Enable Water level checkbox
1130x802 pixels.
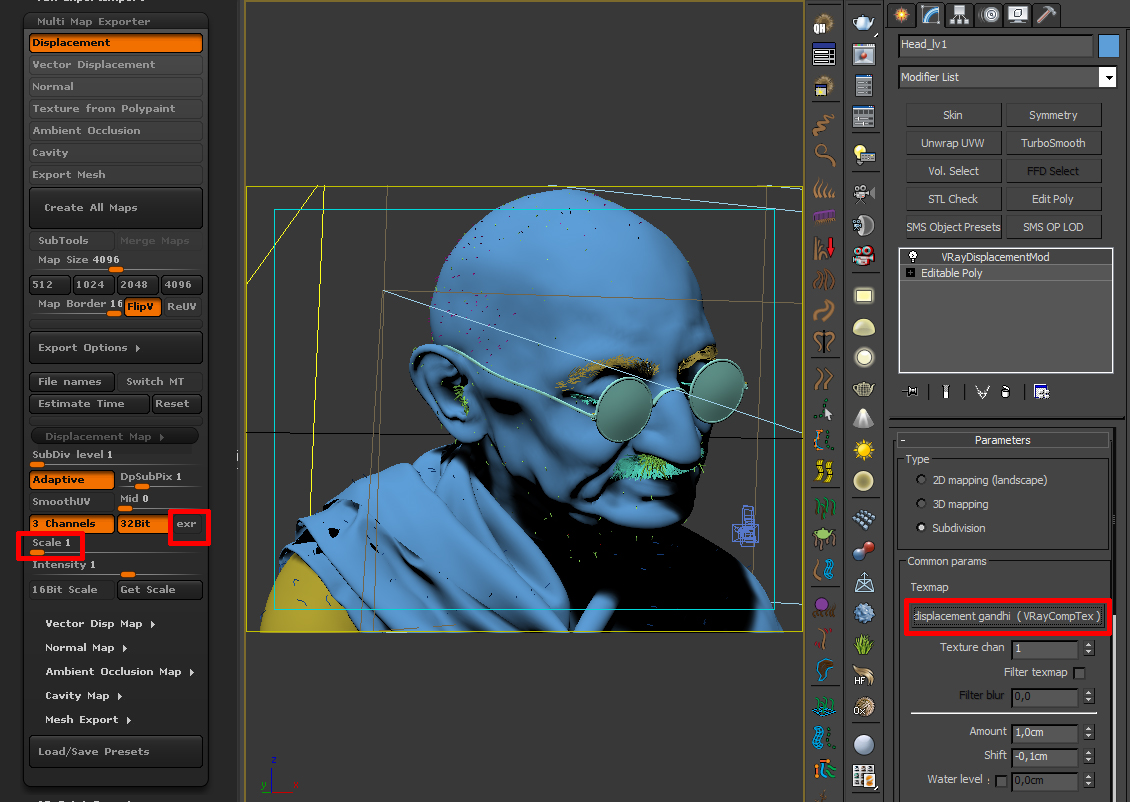[x=1001, y=780]
